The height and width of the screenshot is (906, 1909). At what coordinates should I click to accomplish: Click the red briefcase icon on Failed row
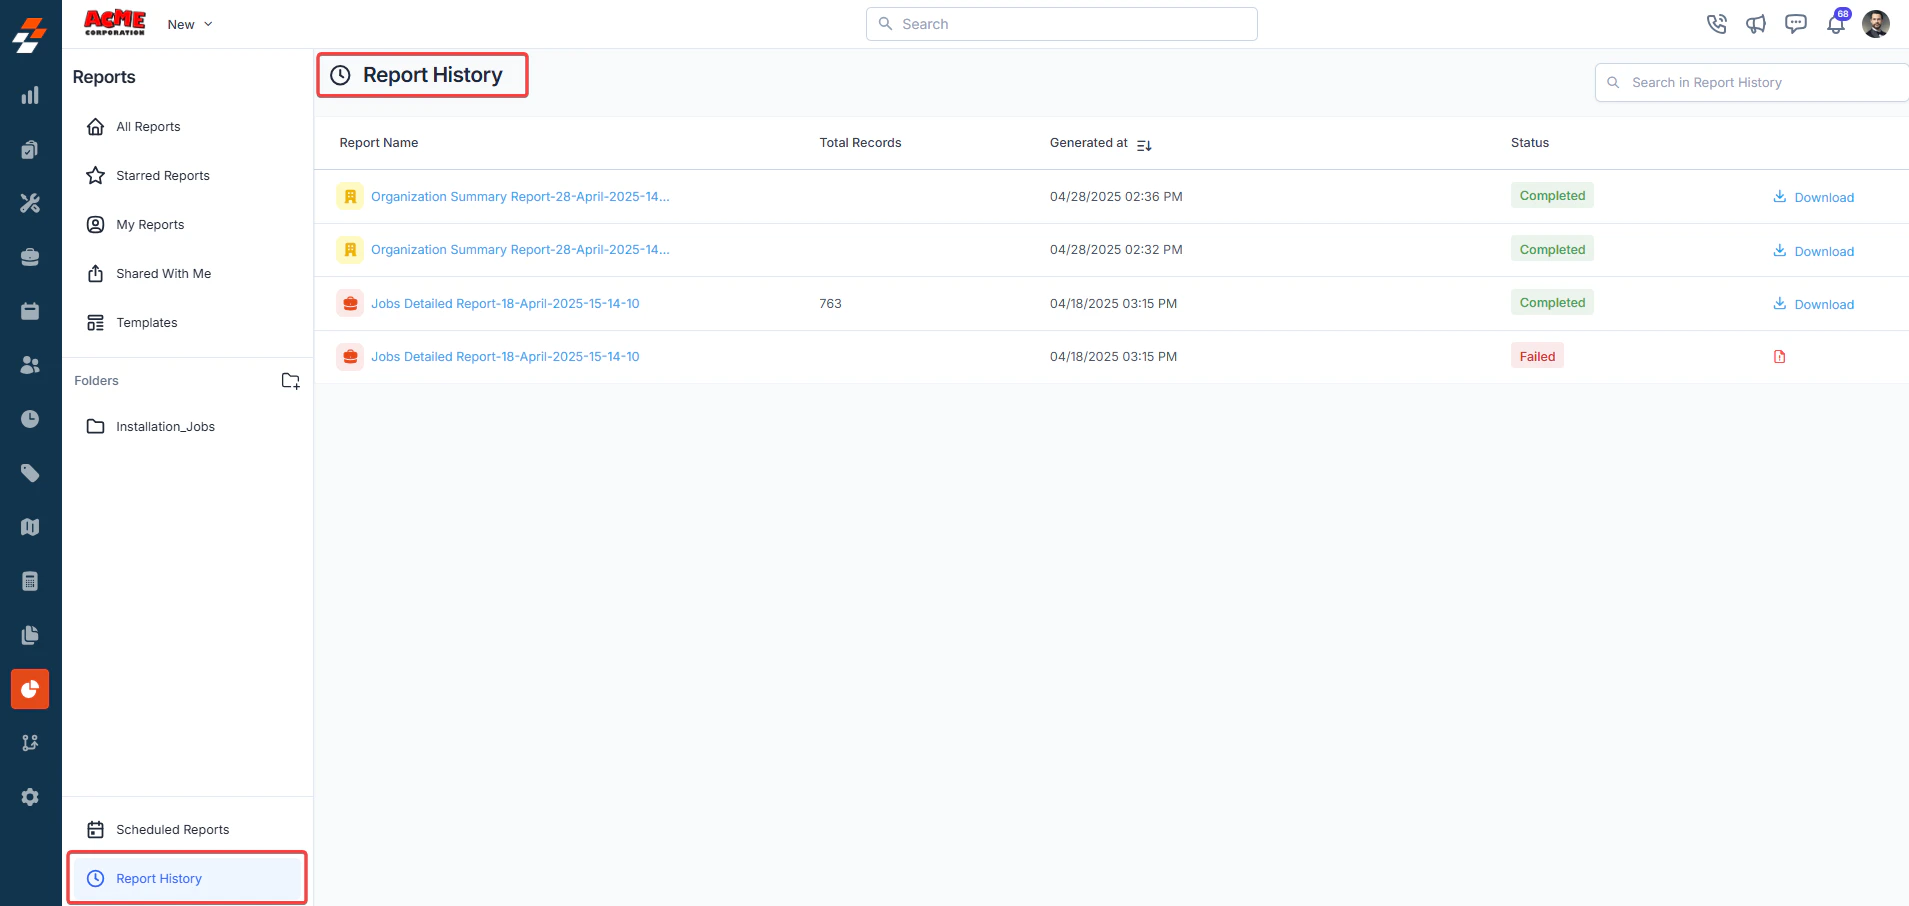350,357
